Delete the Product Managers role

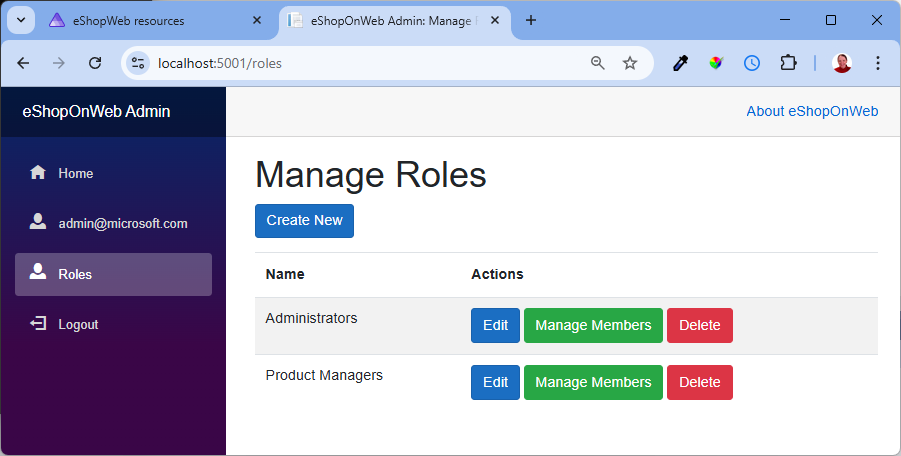pos(700,382)
